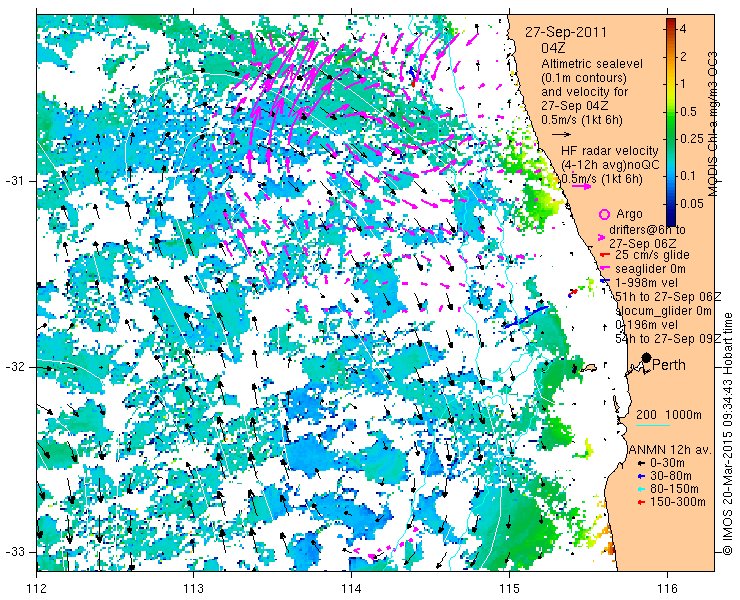This screenshot has height=600, width=740.
Task: Click the colorbar tick label 0.05
Action: point(691,203)
